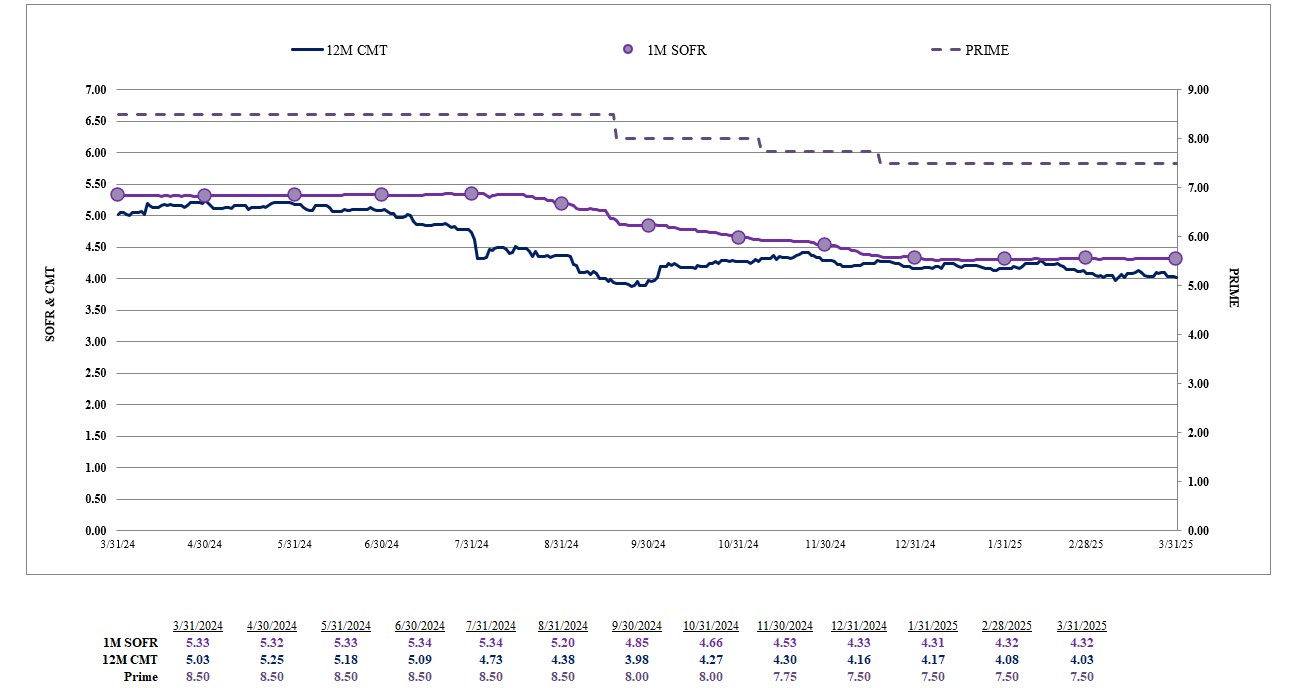Click the 9/30/2024 table column header

point(637,626)
